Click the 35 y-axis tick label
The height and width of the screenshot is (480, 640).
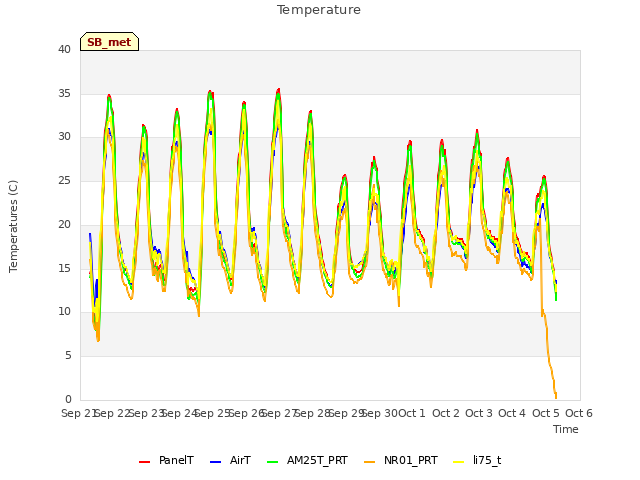[64, 93]
